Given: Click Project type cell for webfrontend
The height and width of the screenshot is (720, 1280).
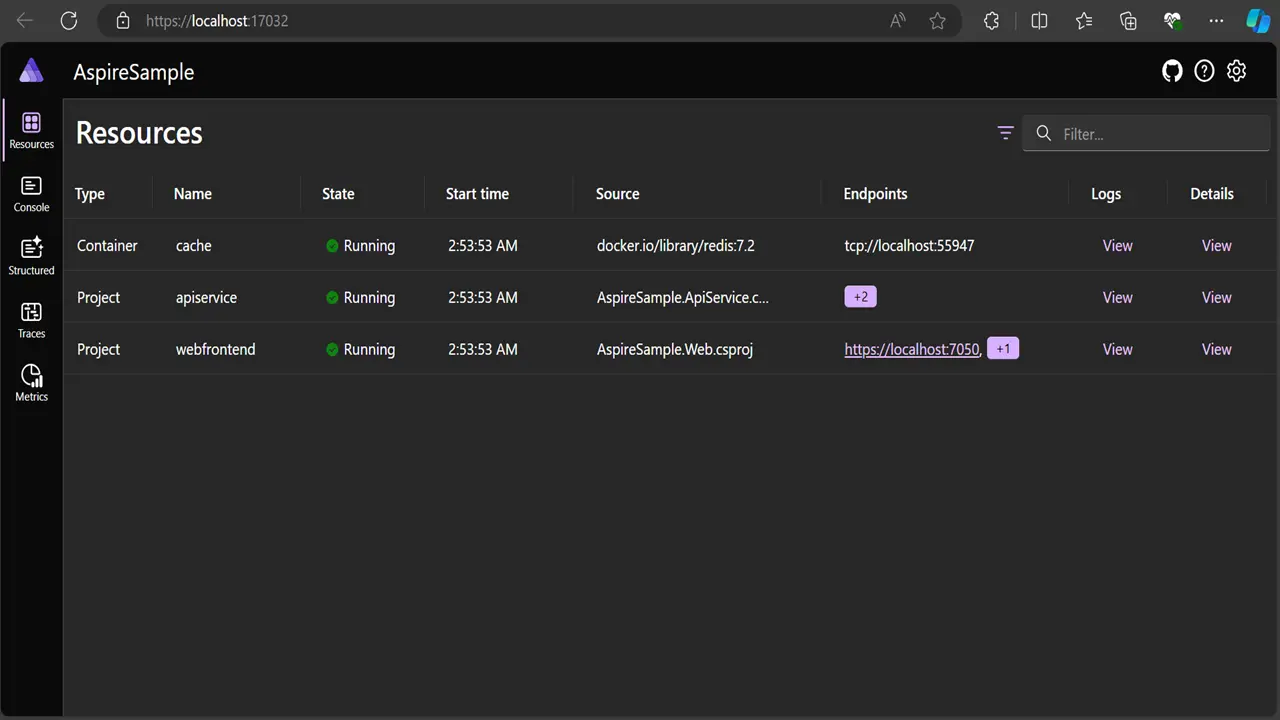Looking at the screenshot, I should tap(98, 349).
